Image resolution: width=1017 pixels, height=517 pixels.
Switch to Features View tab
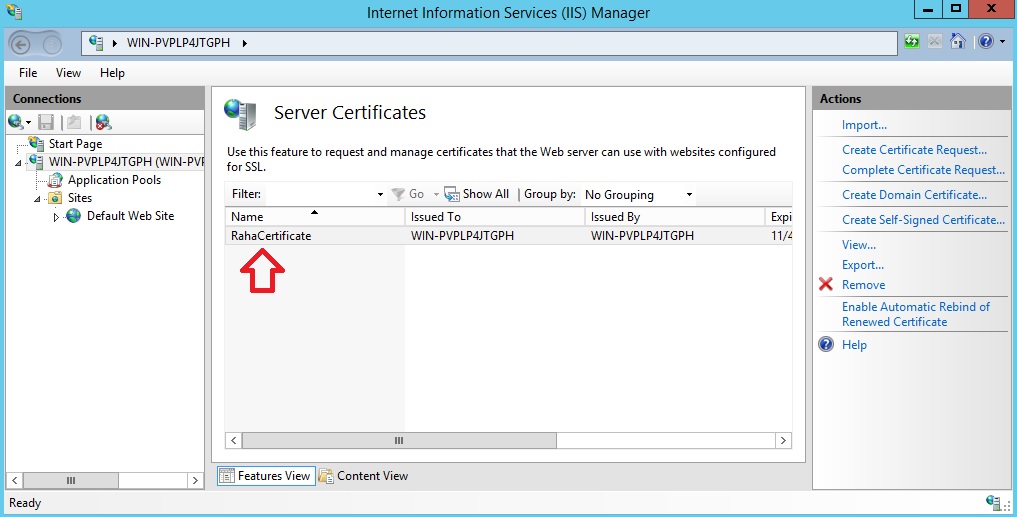pyautogui.click(x=266, y=476)
